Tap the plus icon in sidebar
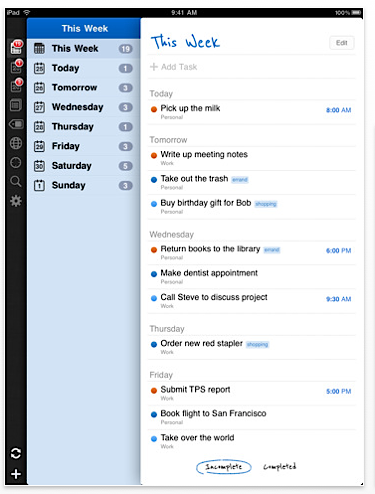 (x=16, y=474)
